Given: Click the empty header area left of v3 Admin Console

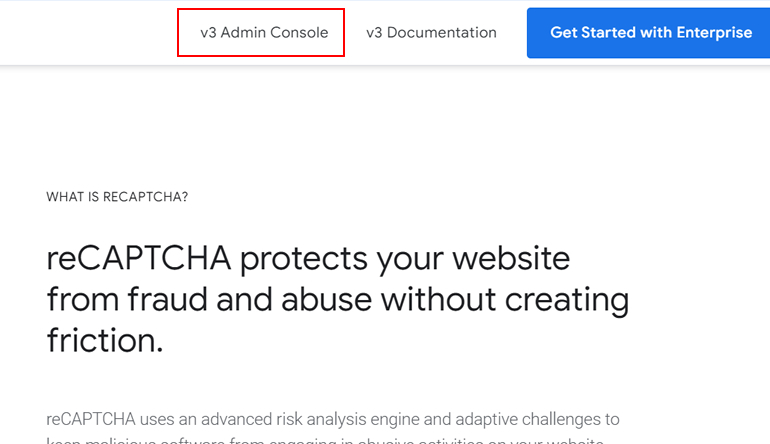Looking at the screenshot, I should coord(90,33).
